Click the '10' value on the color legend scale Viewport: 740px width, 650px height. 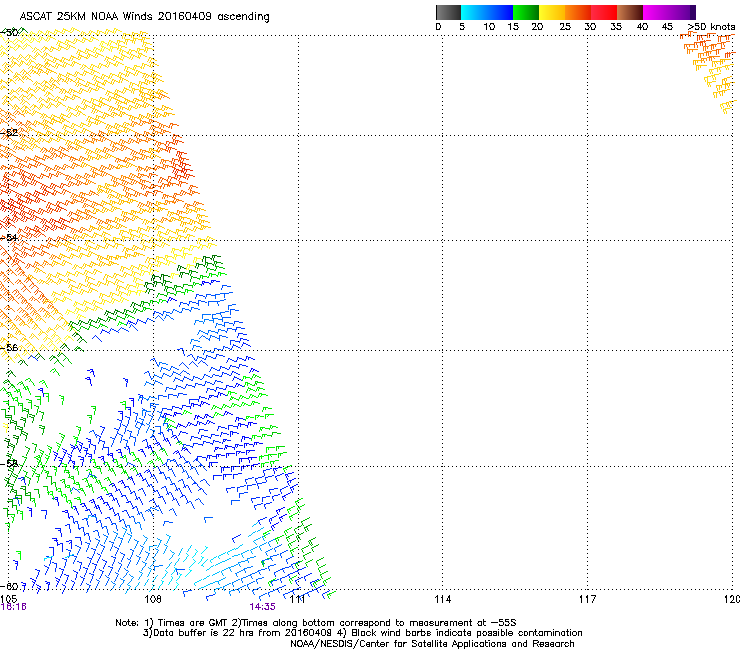(489, 27)
